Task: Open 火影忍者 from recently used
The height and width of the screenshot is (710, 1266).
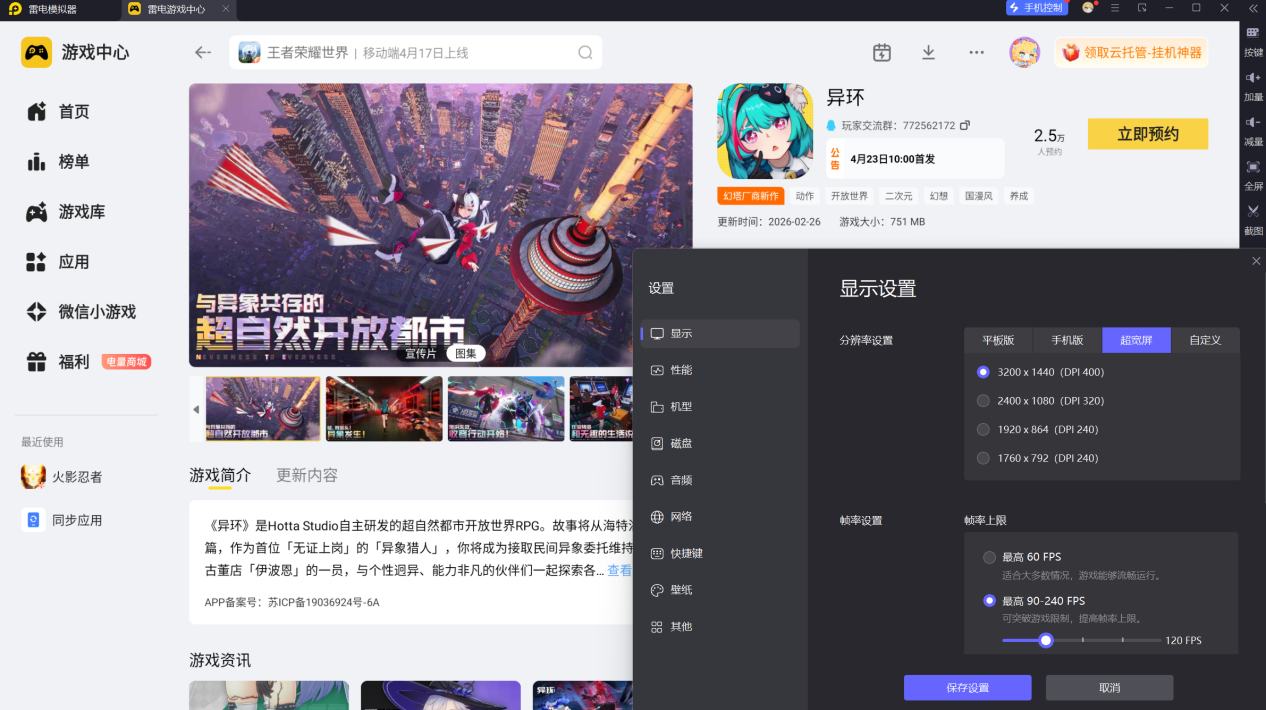Action: [x=62, y=477]
